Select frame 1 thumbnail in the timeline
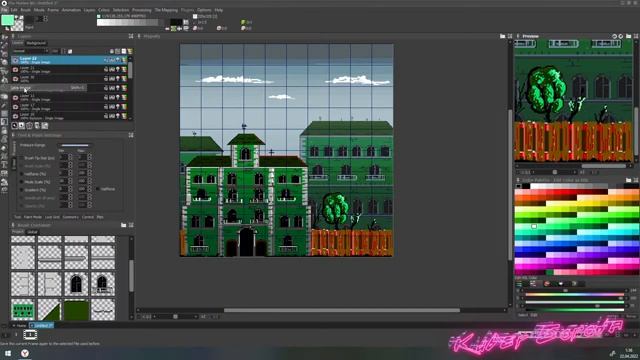Screen dimensions: 640x360 click(x=30, y=335)
